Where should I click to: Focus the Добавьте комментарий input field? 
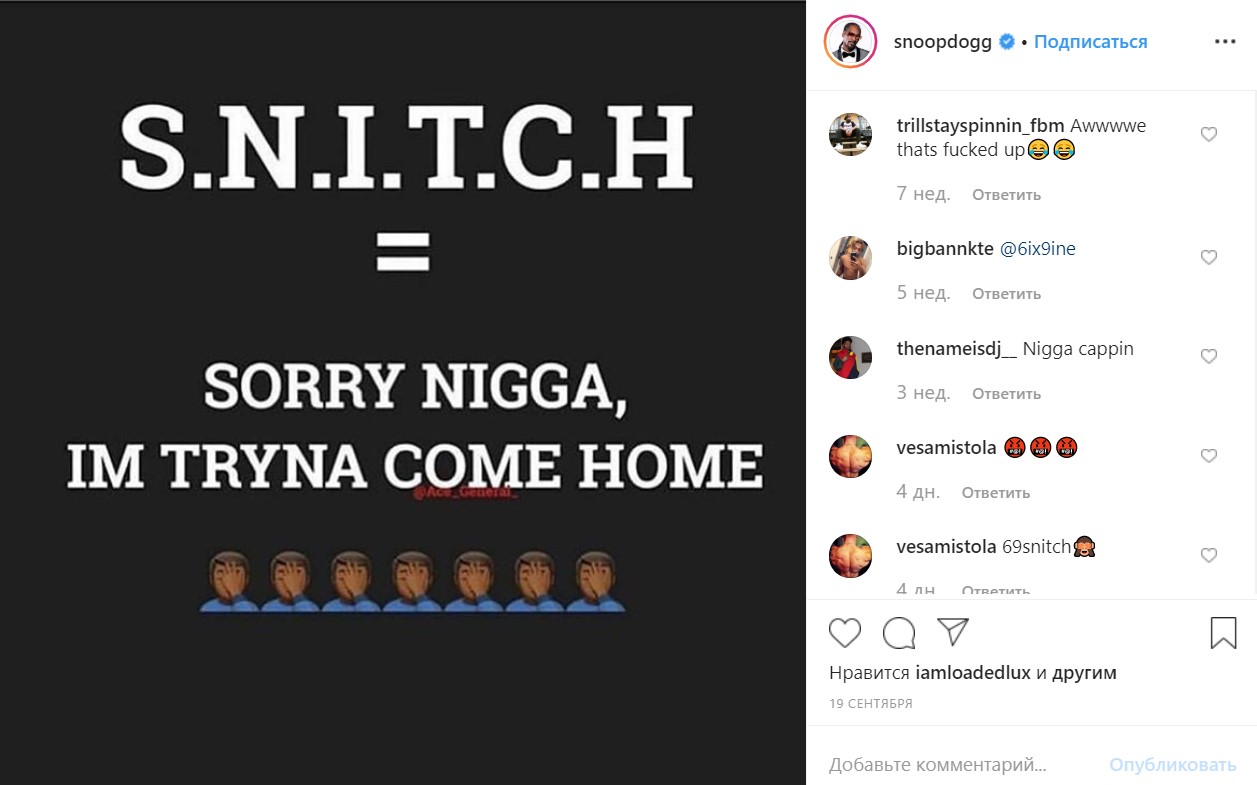960,765
